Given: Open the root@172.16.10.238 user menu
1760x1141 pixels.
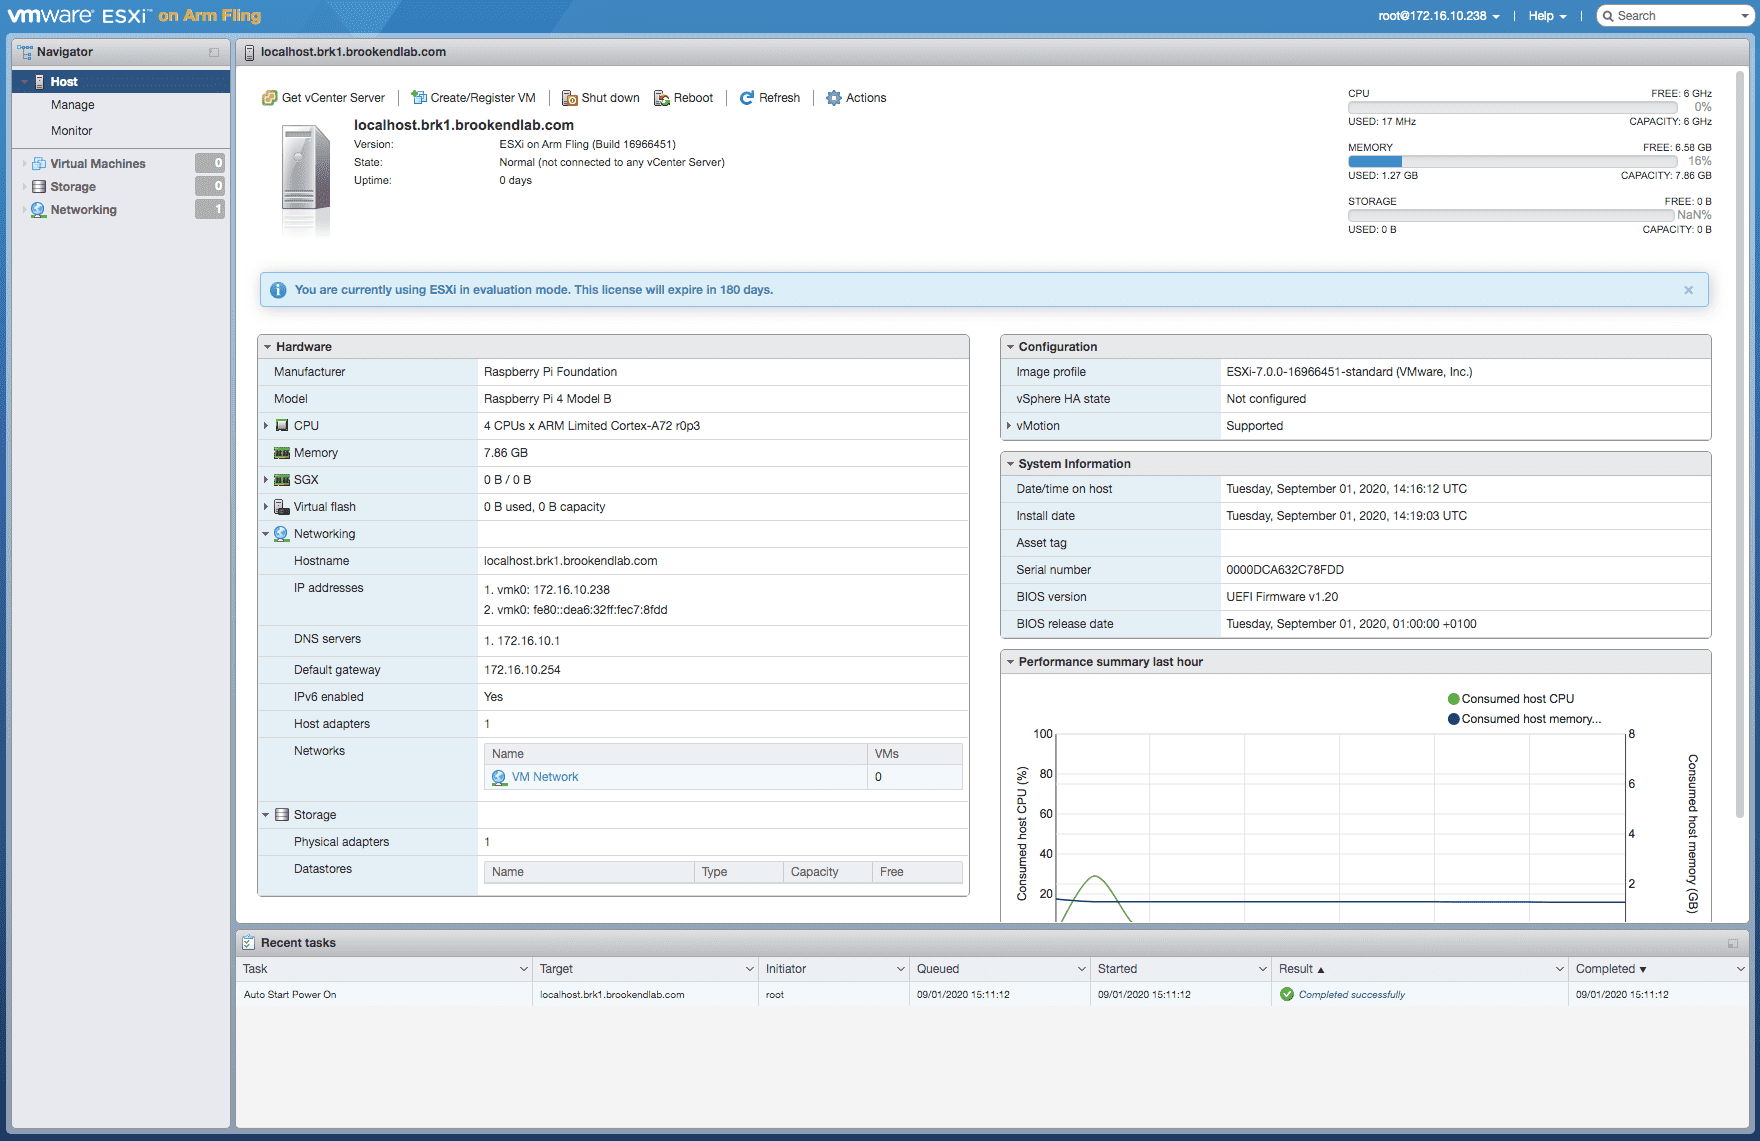Looking at the screenshot, I should pos(1438,16).
